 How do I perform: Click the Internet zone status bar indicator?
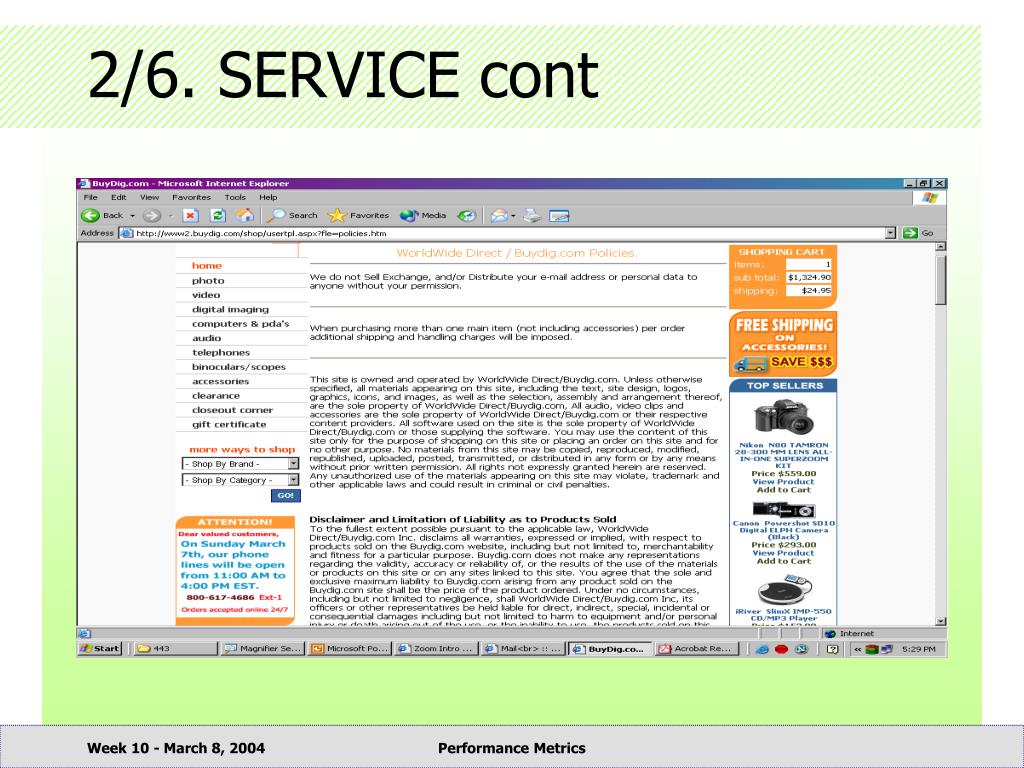[x=849, y=633]
